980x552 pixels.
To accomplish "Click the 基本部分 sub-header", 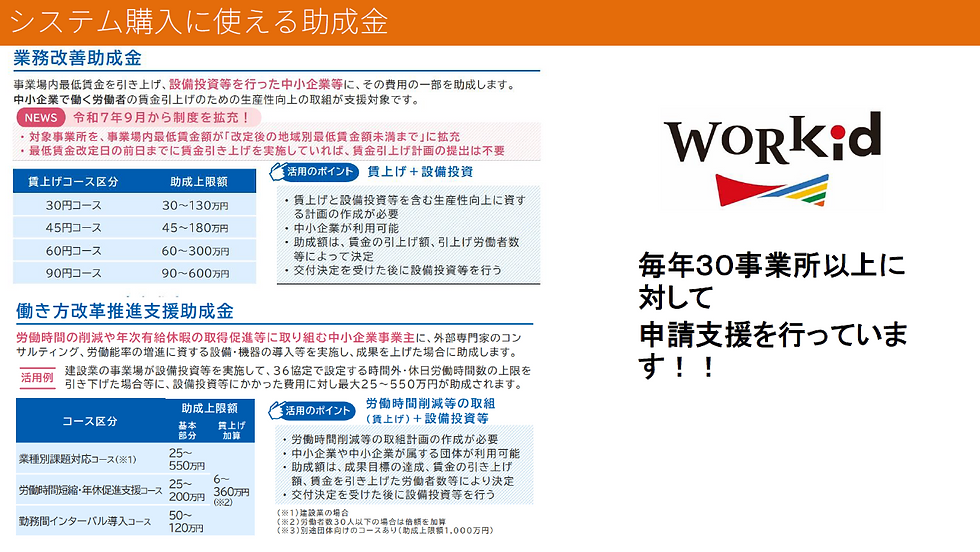I will pos(187,430).
